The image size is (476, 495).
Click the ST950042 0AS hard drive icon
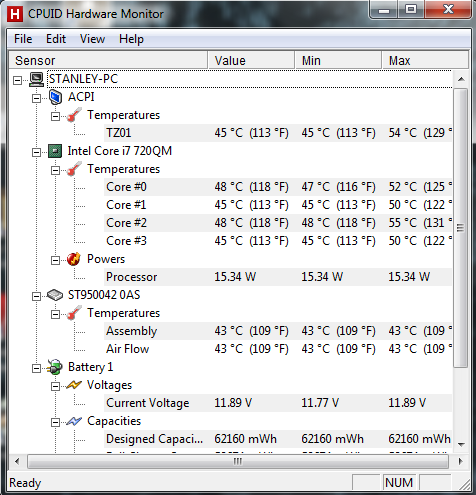click(x=55, y=295)
